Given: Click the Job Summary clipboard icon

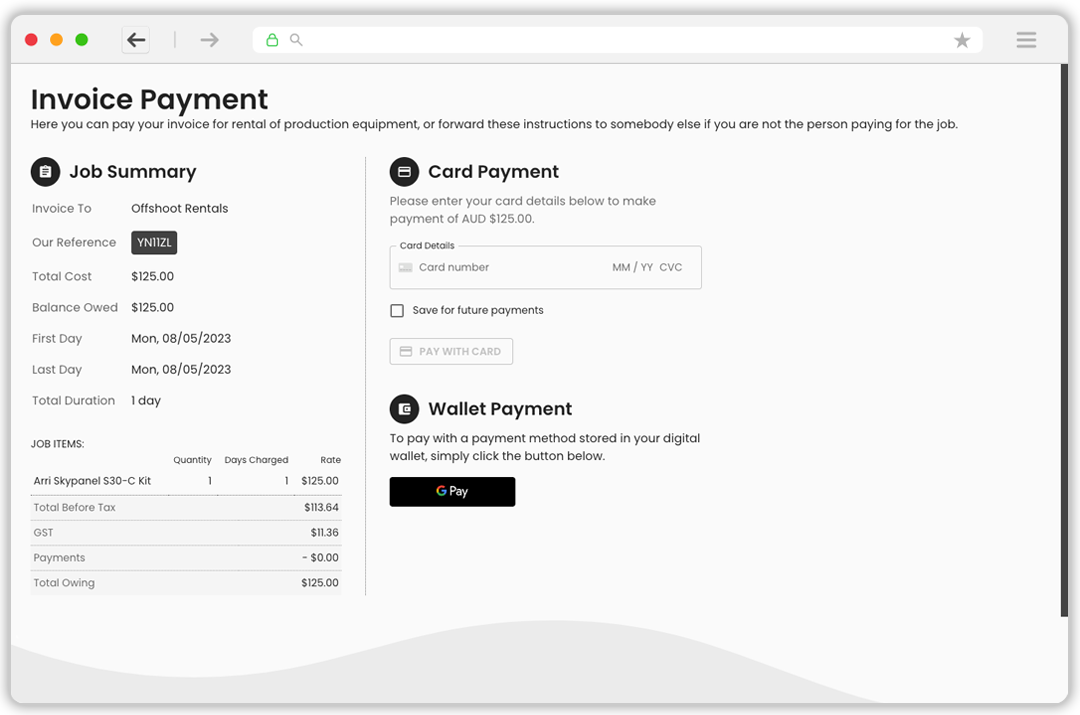Looking at the screenshot, I should click(45, 172).
